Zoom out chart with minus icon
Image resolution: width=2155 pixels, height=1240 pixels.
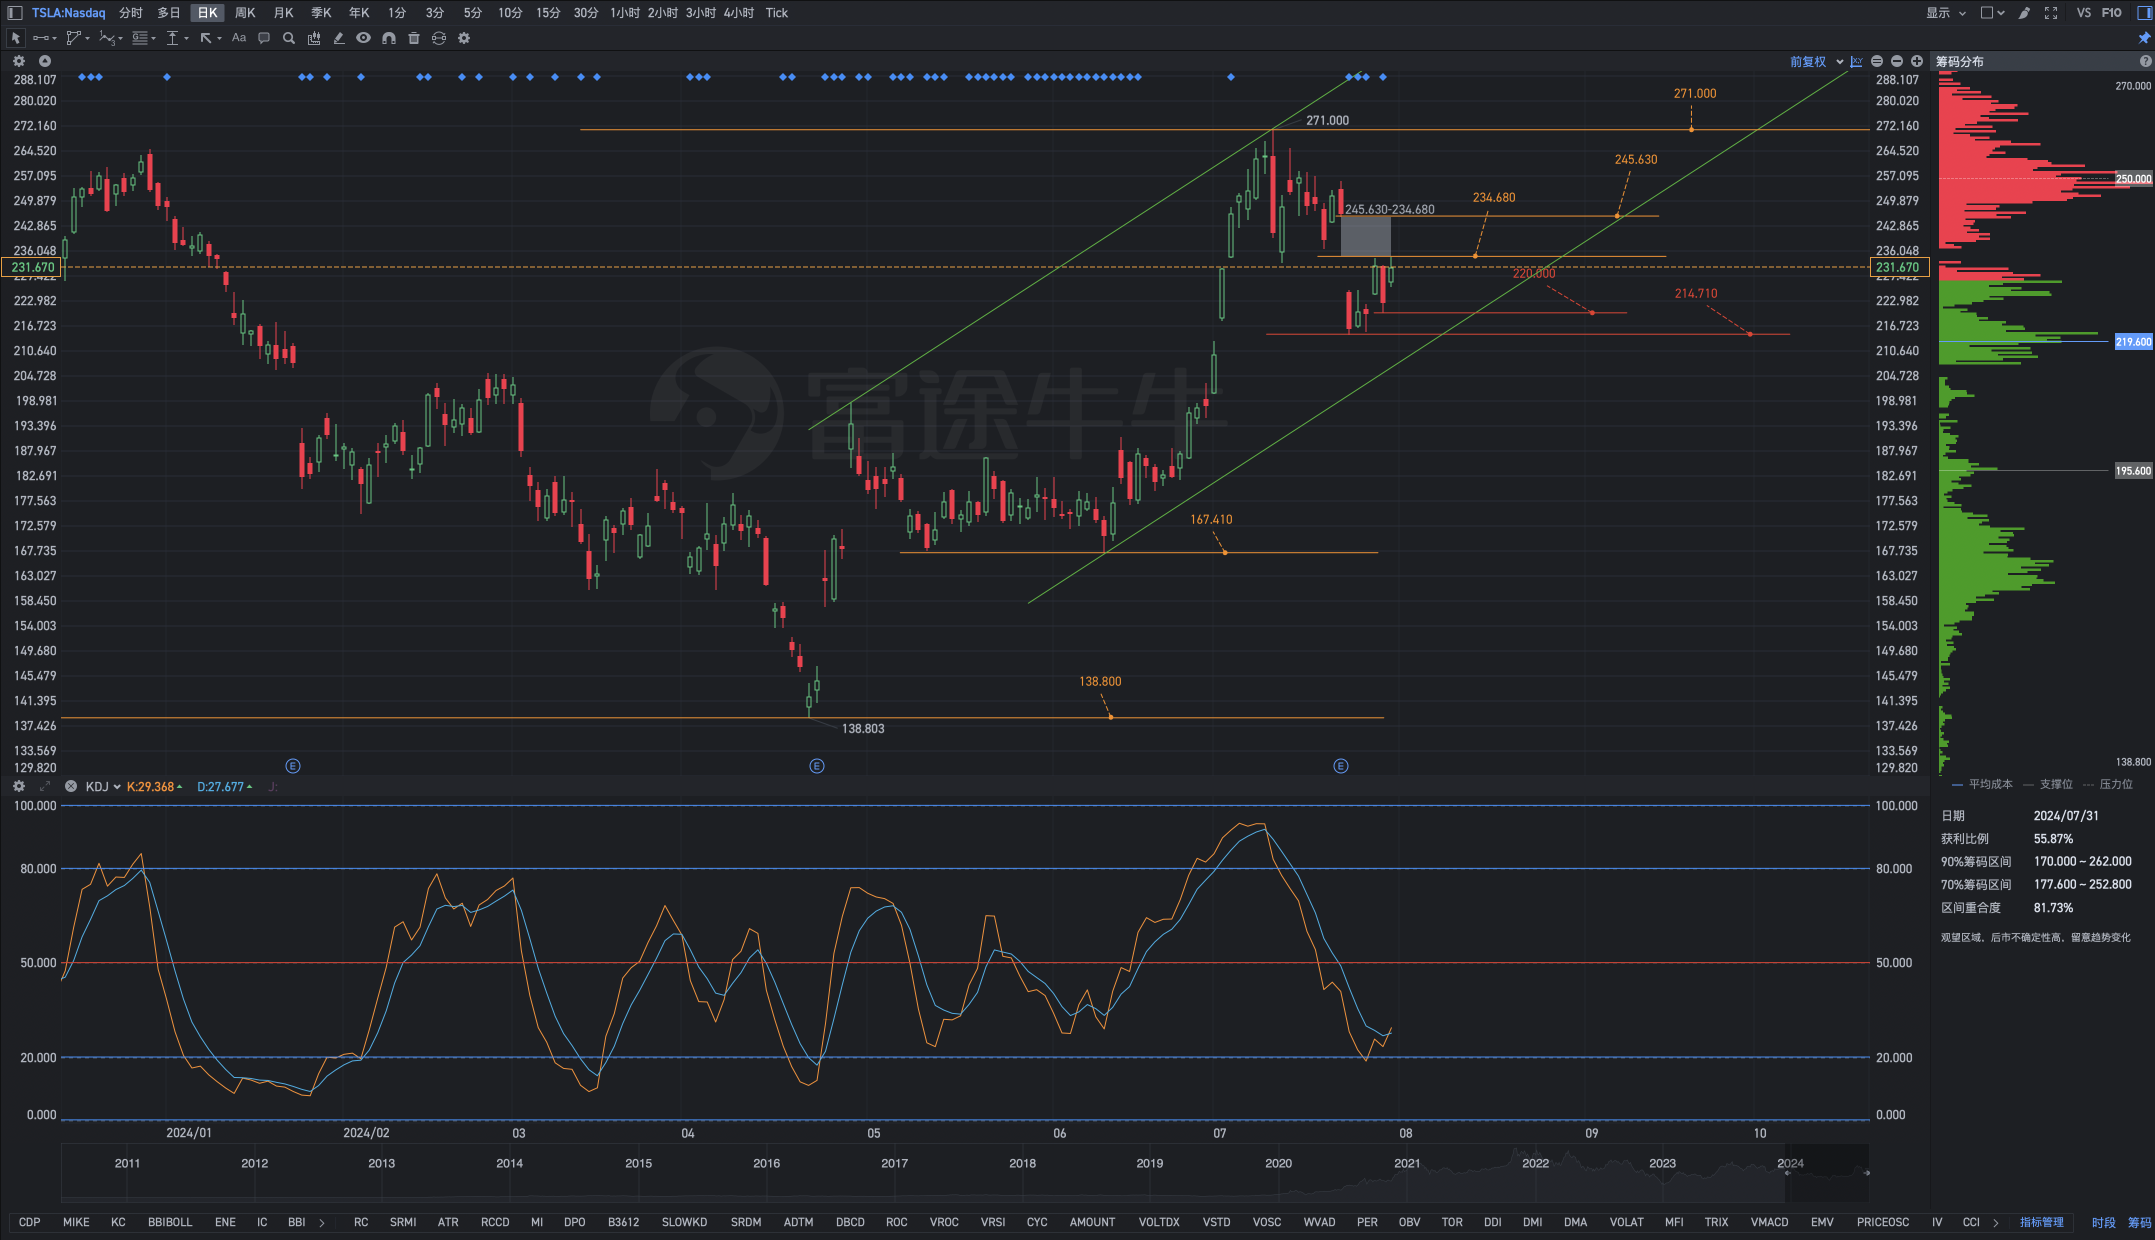pyautogui.click(x=1897, y=61)
